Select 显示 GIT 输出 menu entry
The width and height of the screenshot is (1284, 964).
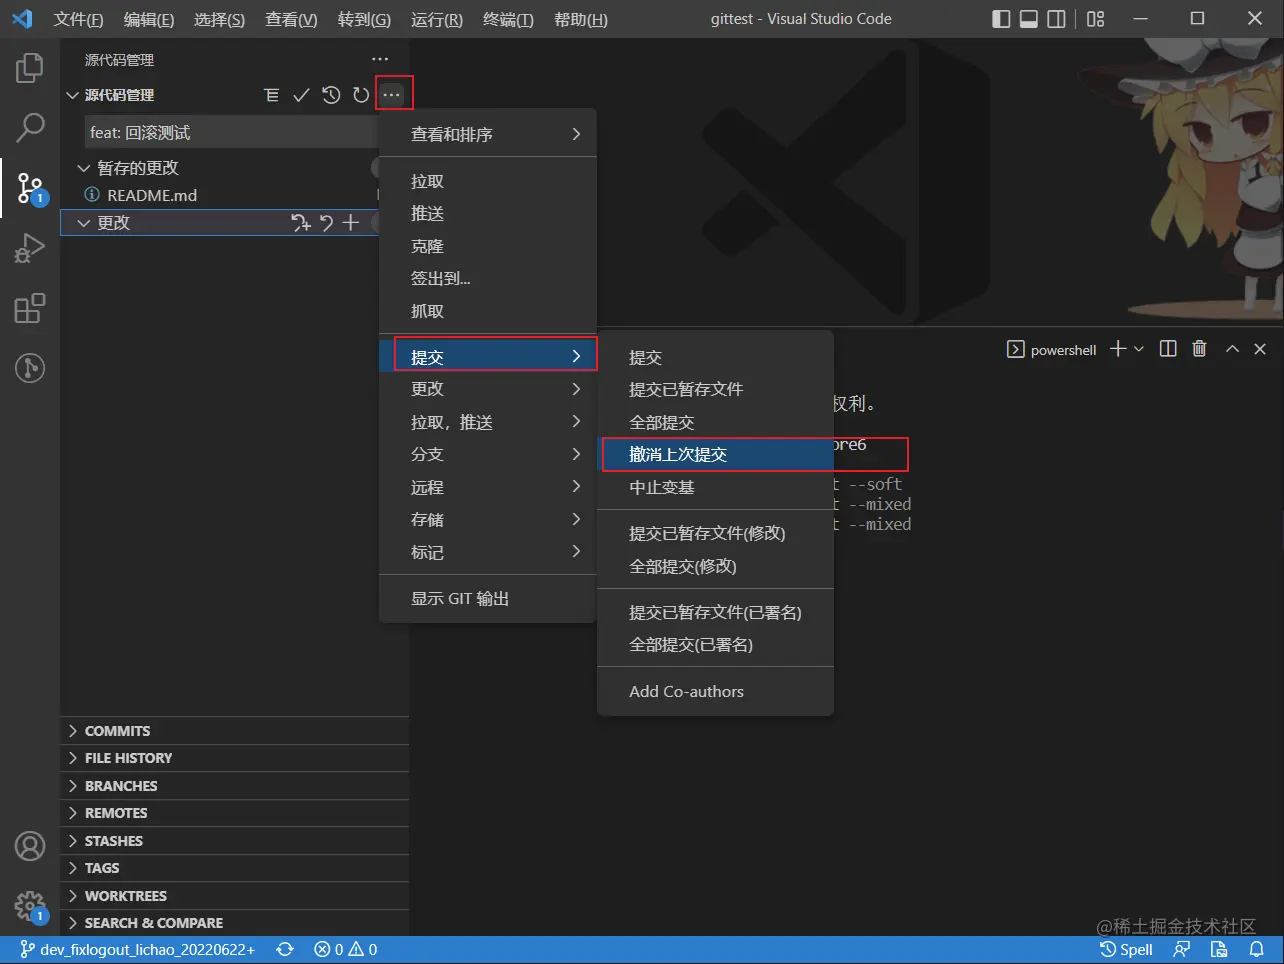(x=488, y=598)
